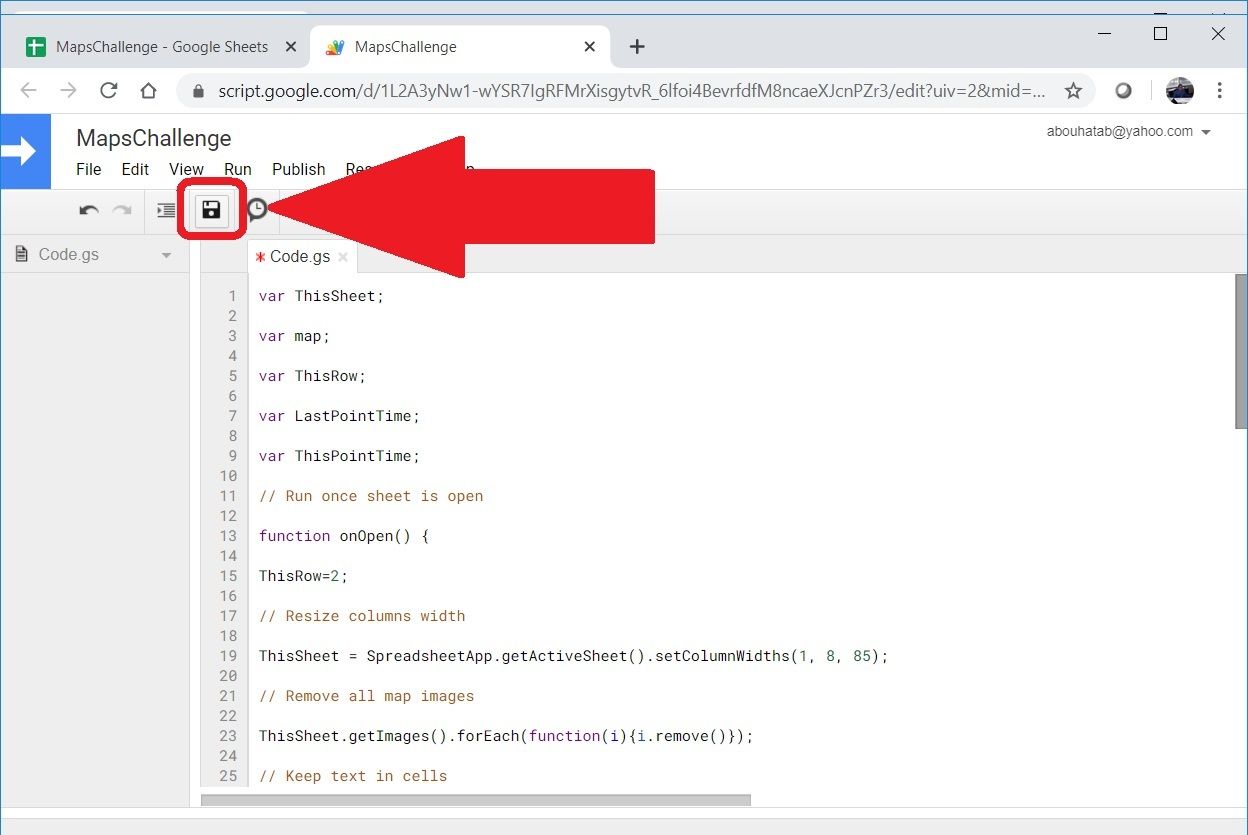The image size is (1248, 835).
Task: Switch to the MapsChallenge - Google Sheets tab
Action: 160,47
